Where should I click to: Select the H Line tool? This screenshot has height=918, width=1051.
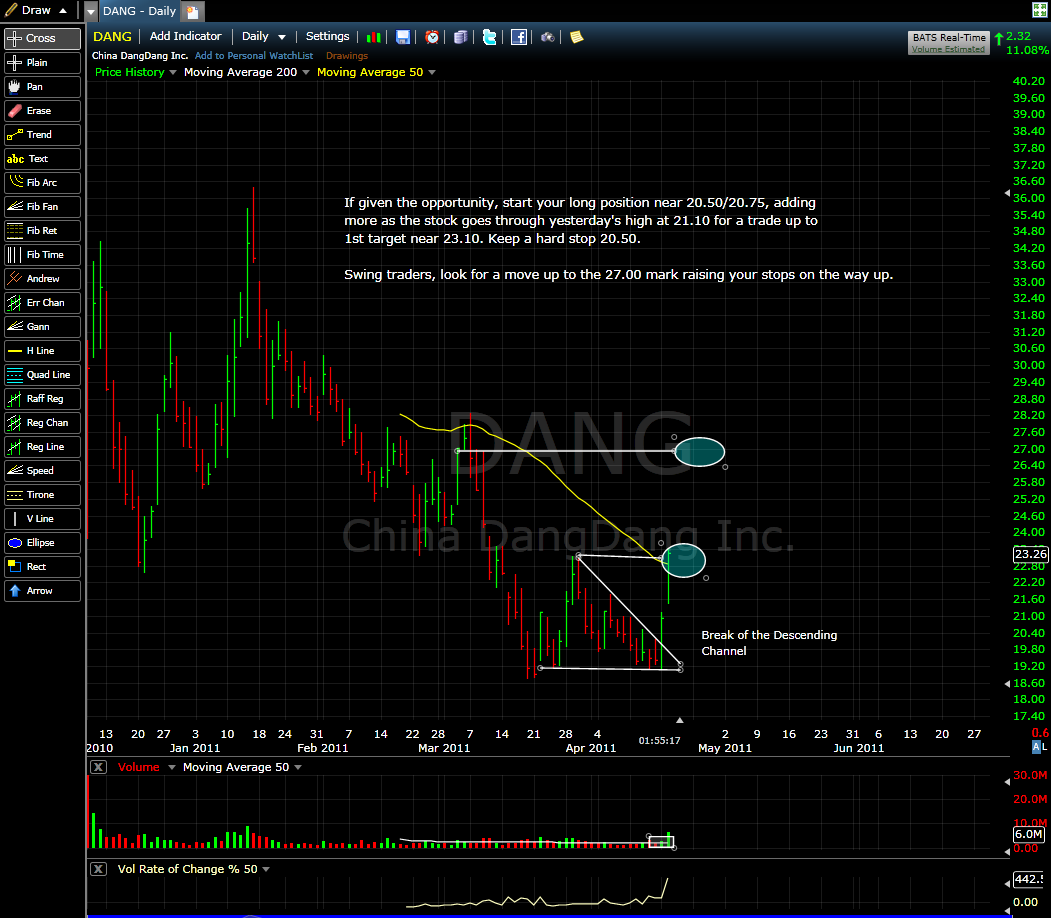click(x=42, y=350)
